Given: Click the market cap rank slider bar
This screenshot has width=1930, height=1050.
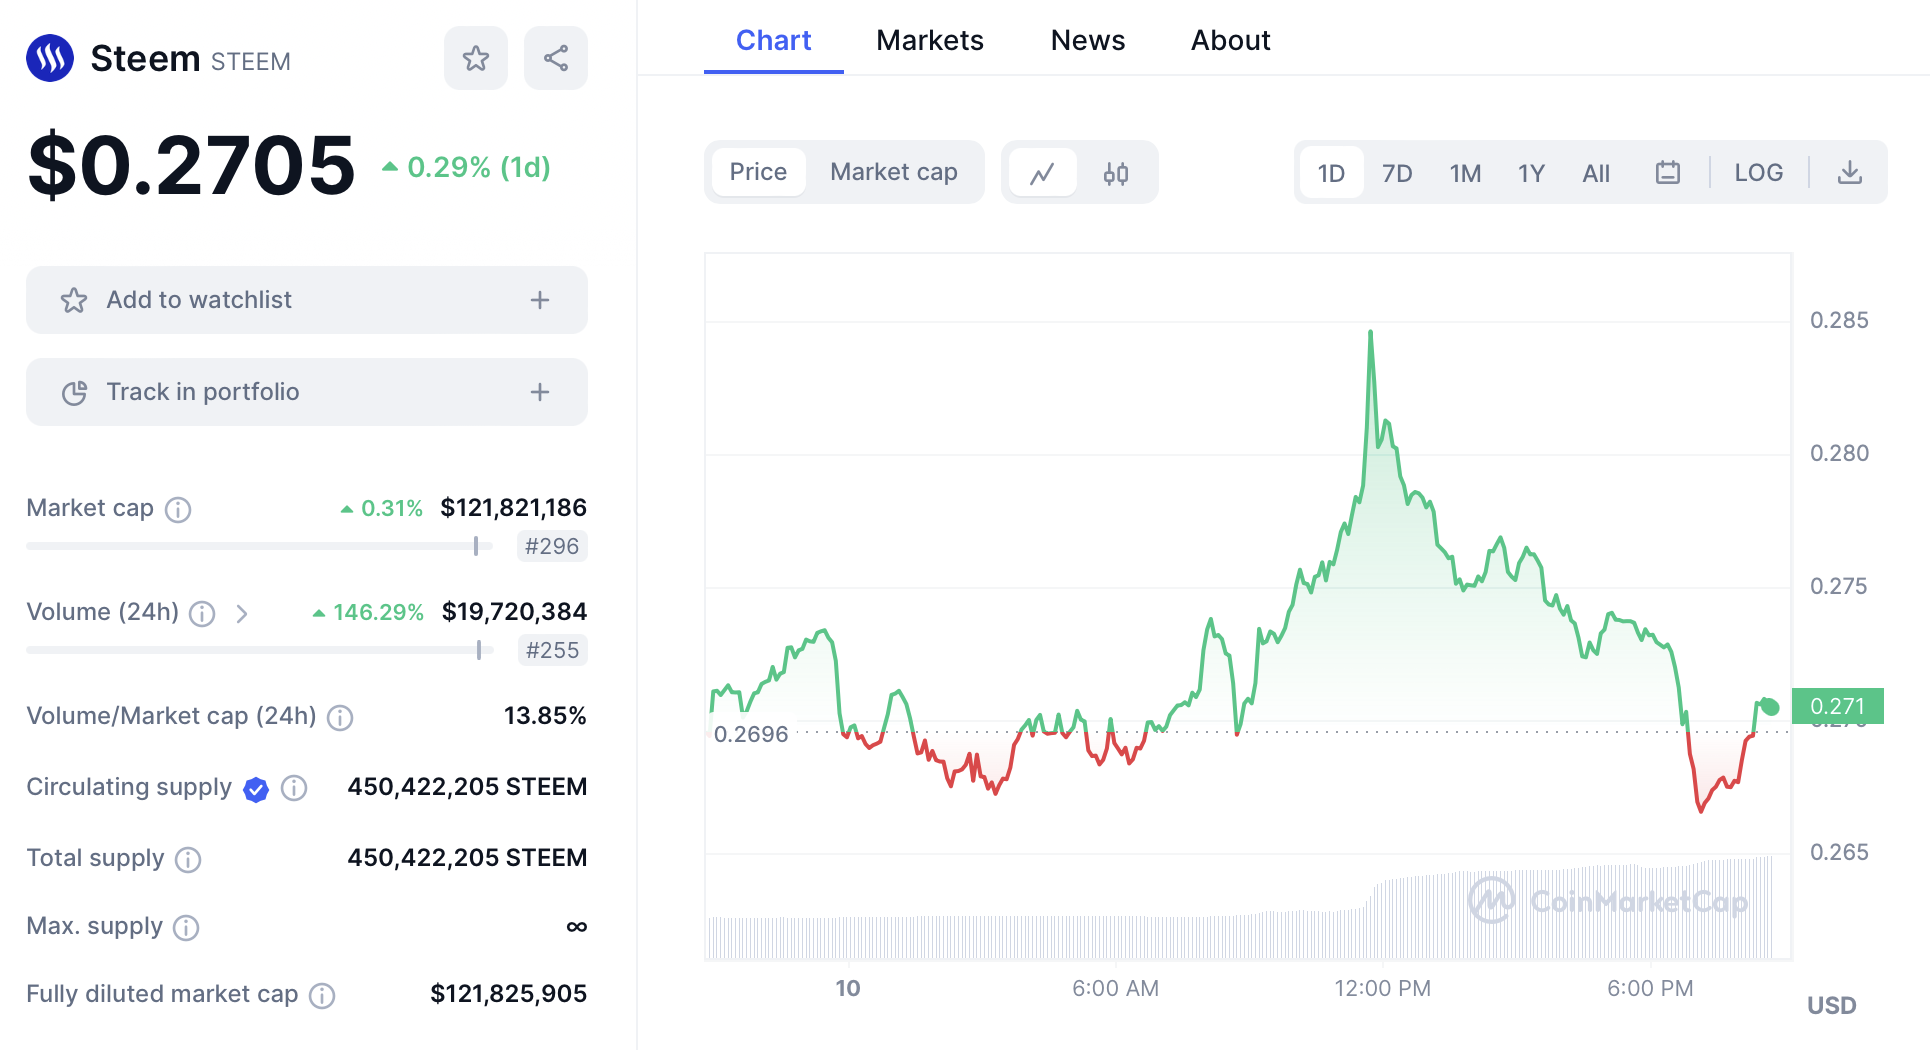Looking at the screenshot, I should click(260, 546).
